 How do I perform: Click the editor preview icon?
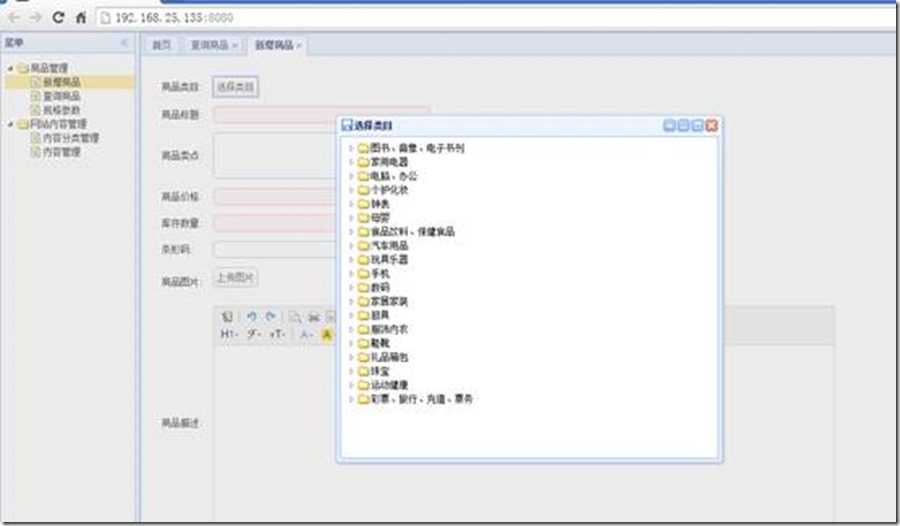(294, 316)
